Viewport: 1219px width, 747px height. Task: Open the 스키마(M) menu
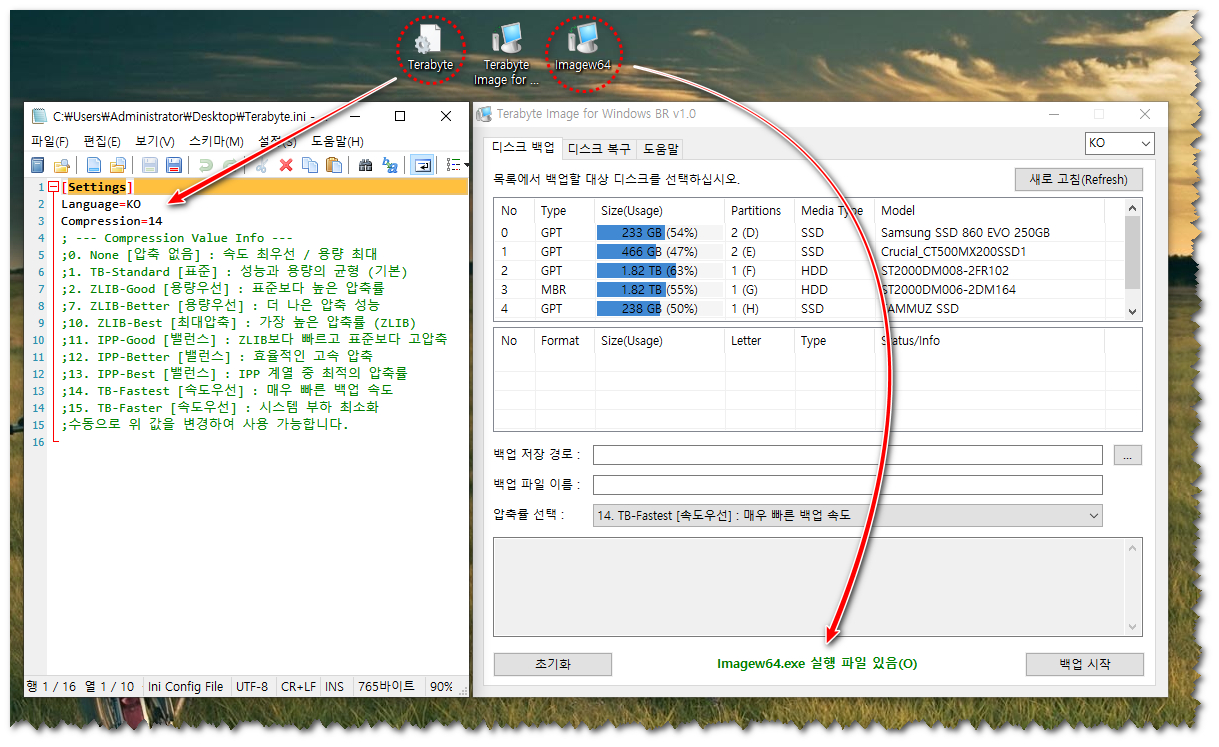pyautogui.click(x=216, y=142)
